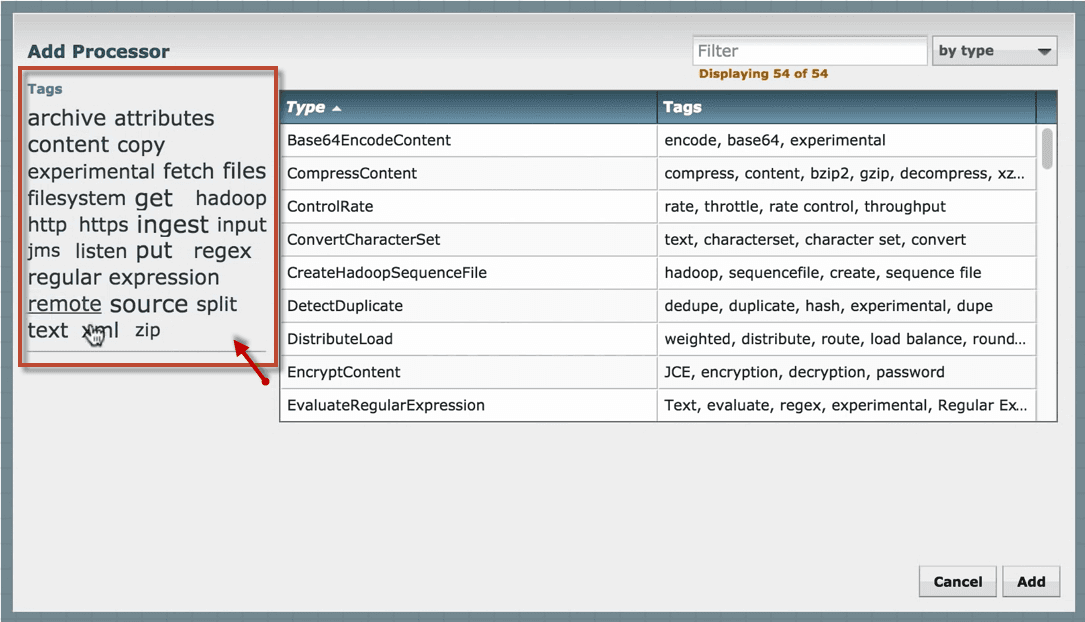Pick the ConvertCharacterSet processor
This screenshot has width=1085, height=622.
(x=363, y=240)
